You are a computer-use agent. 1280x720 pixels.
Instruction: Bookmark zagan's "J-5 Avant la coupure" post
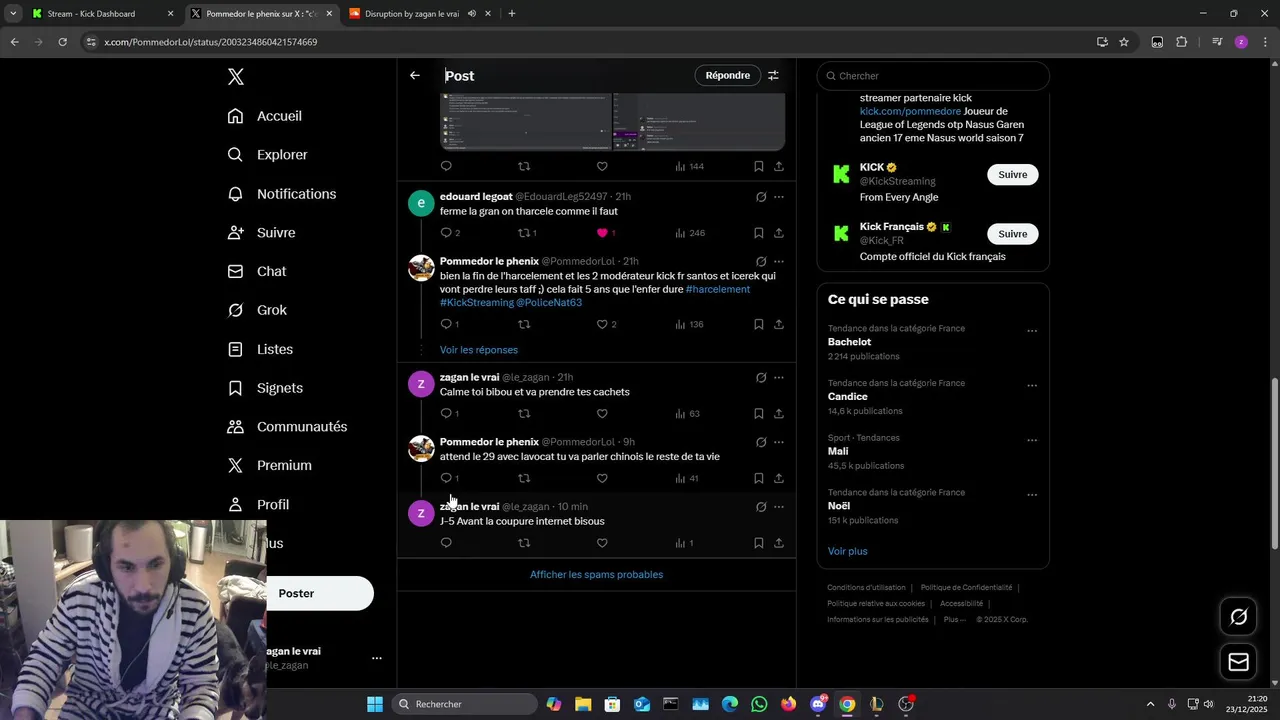coord(759,544)
